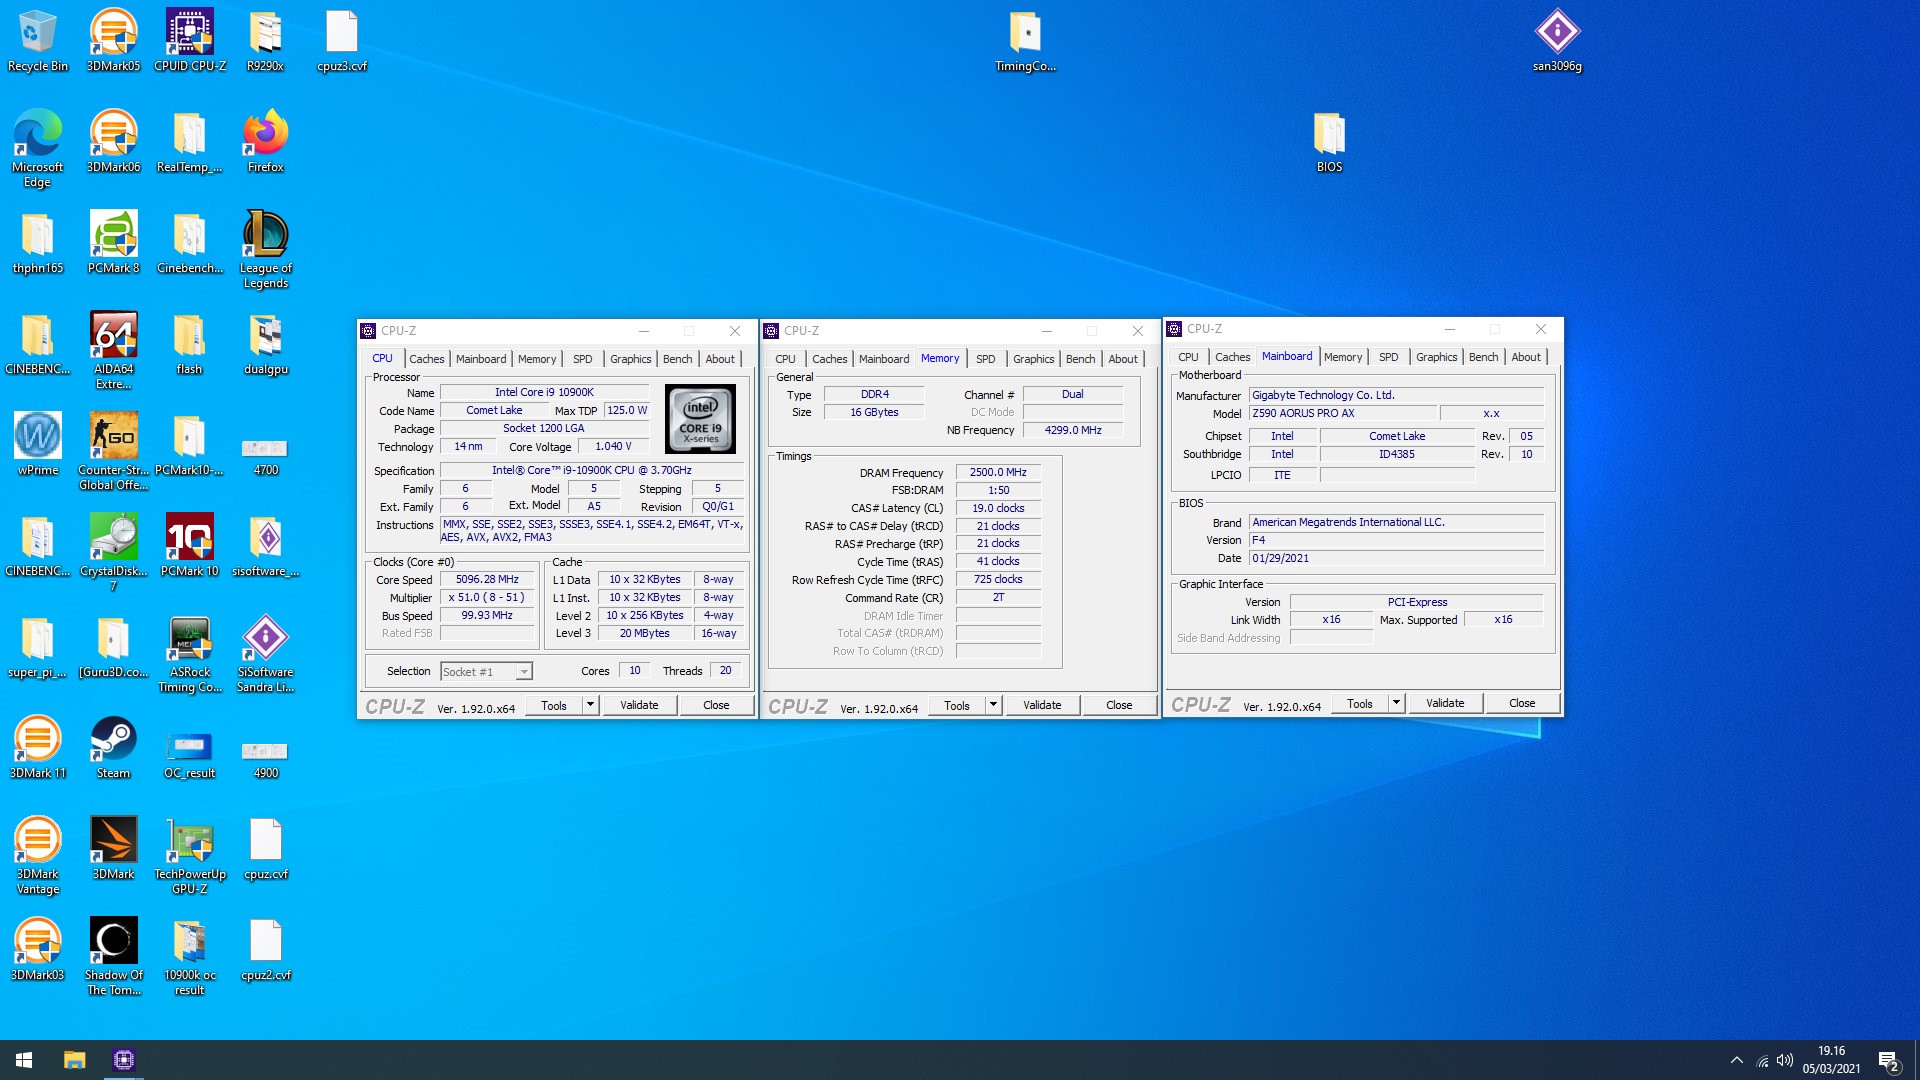Switch to SPD tab in Memory CPU-Z window
The height and width of the screenshot is (1080, 1920).
(986, 359)
